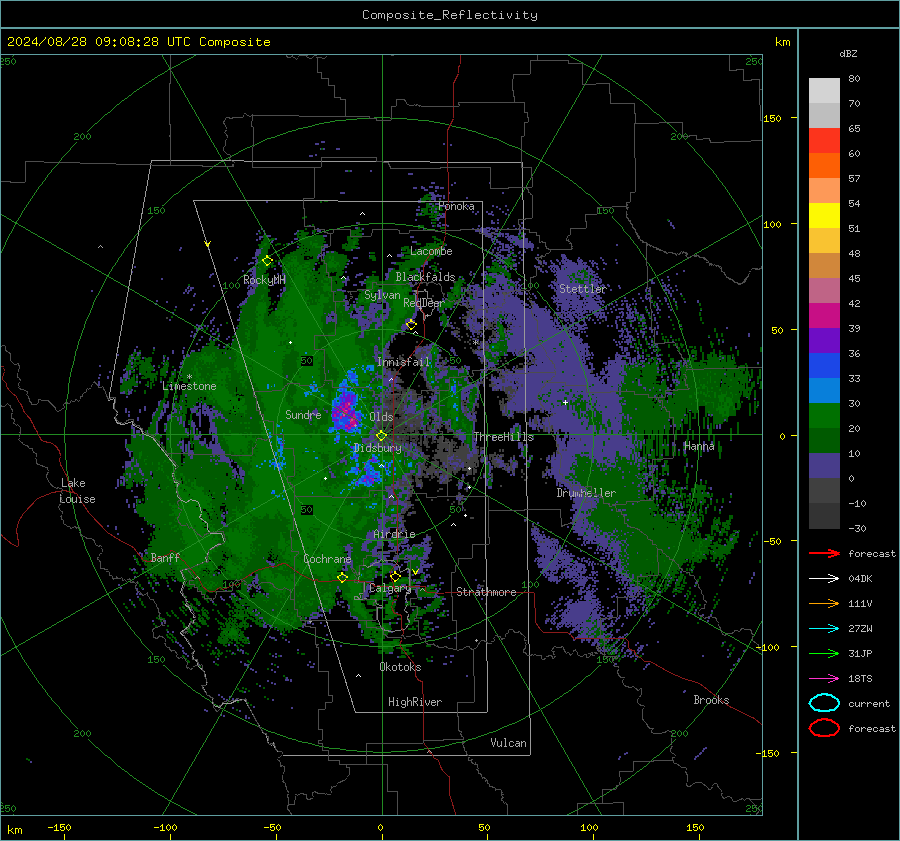Select the Sundre town label
The height and width of the screenshot is (841, 900).
click(x=303, y=414)
